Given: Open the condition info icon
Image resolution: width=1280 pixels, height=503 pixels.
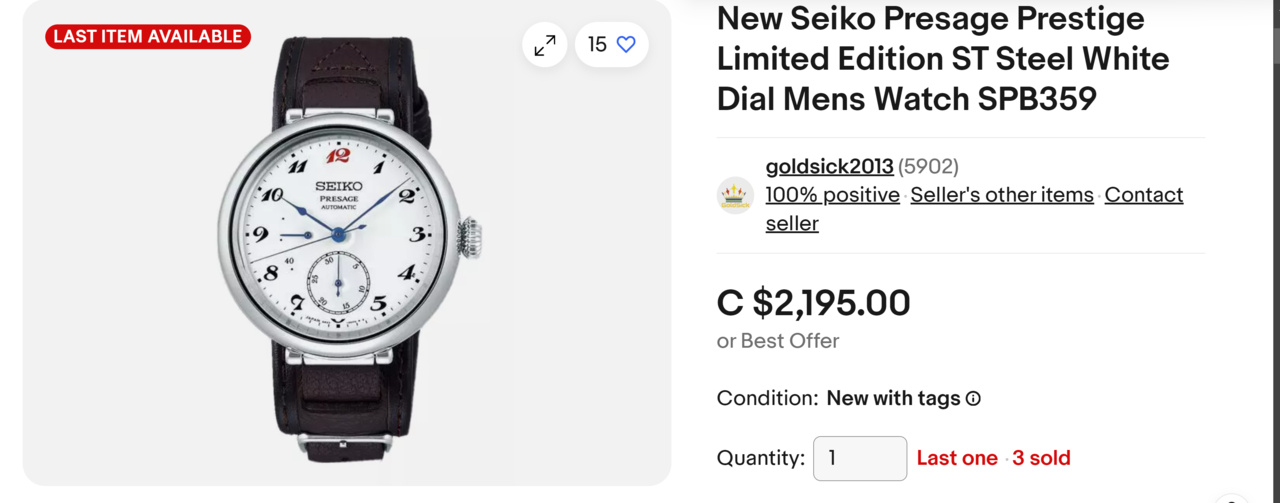Looking at the screenshot, I should click(973, 399).
